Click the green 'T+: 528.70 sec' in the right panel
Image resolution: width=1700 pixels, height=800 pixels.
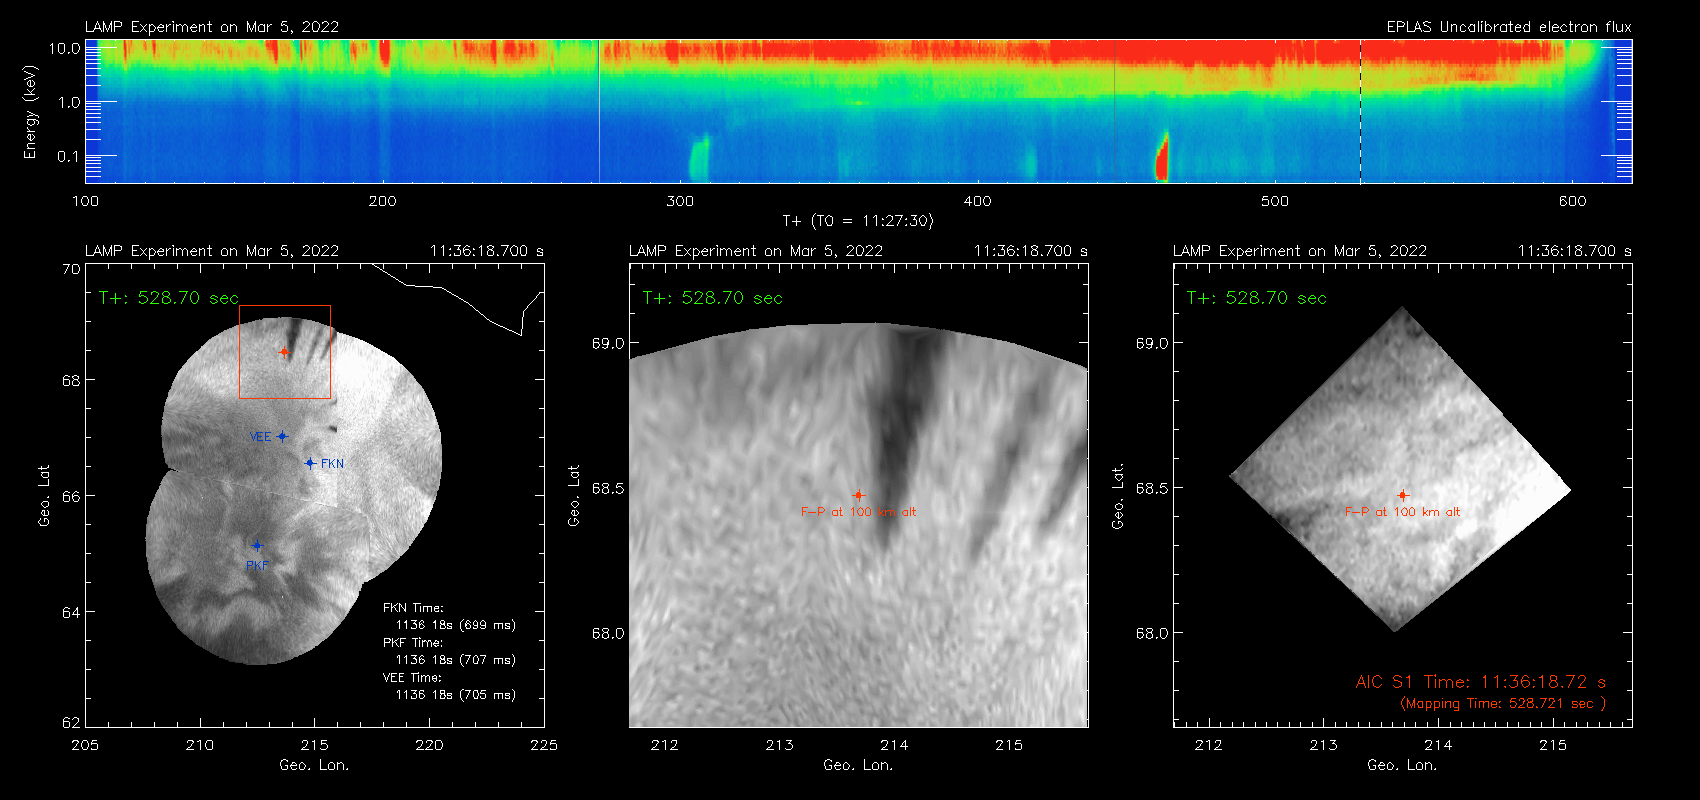click(x=1257, y=298)
